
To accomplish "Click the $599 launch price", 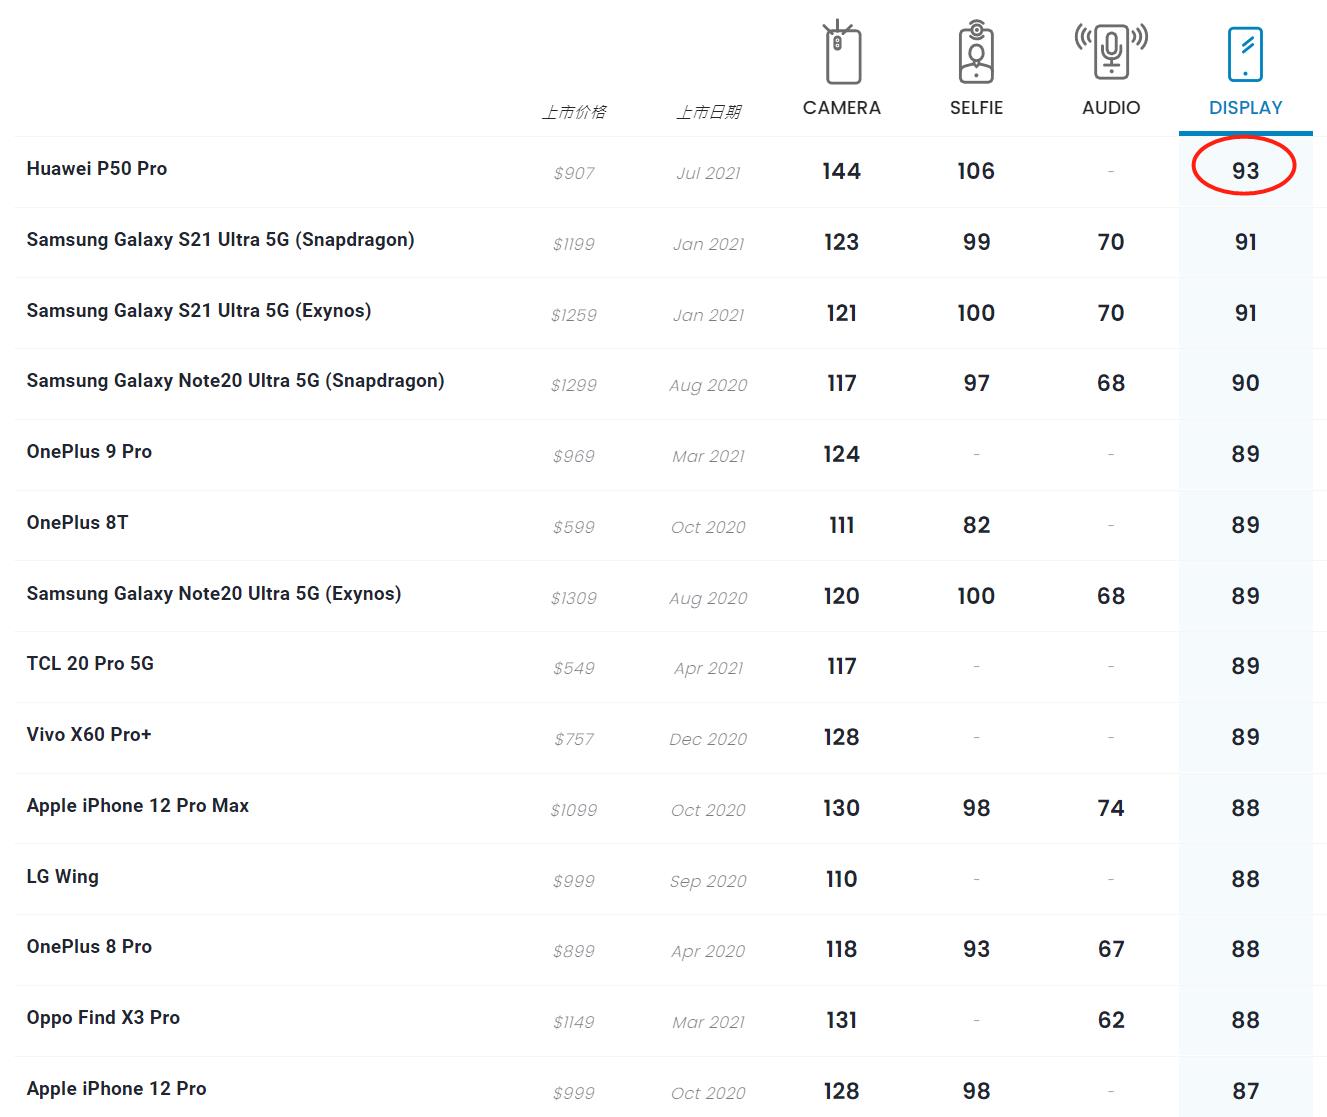I will coord(574,527).
